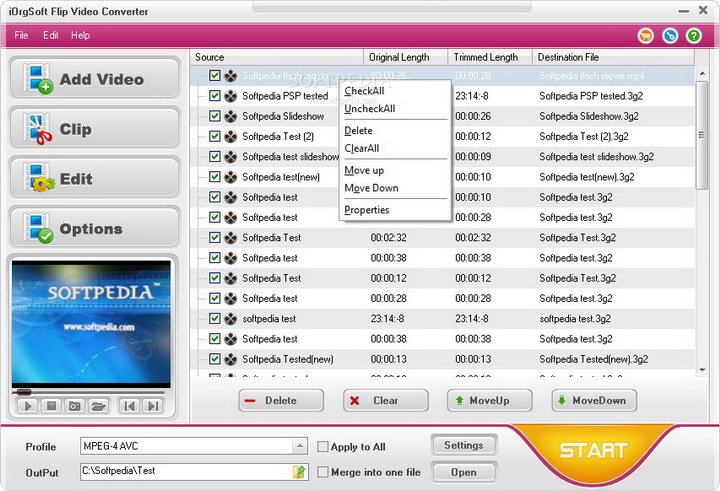Click film reel icon of Softpedia Test (2)
Viewport: 720px width, 491px height.
coord(231,136)
